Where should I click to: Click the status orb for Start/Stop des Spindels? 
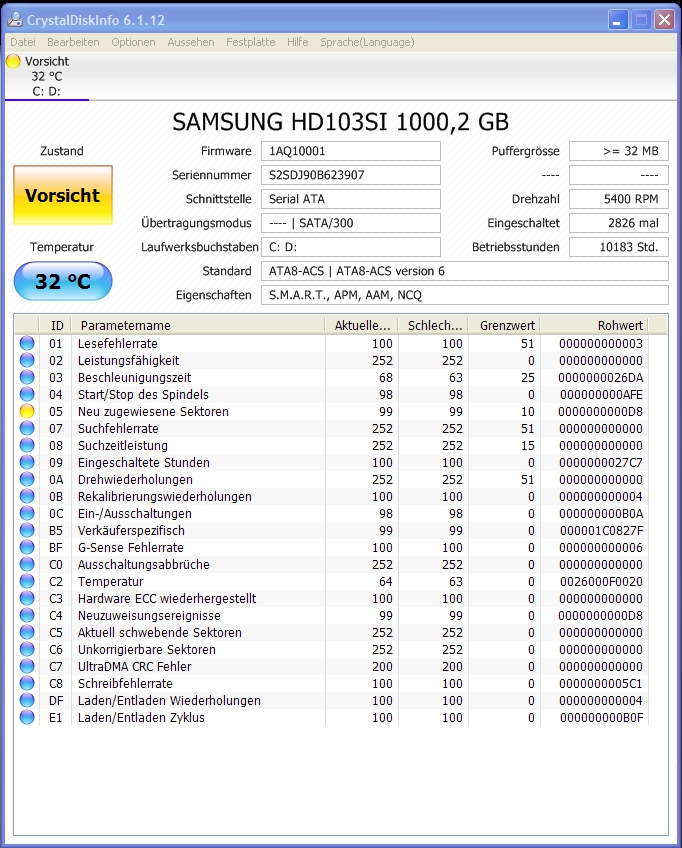click(27, 394)
